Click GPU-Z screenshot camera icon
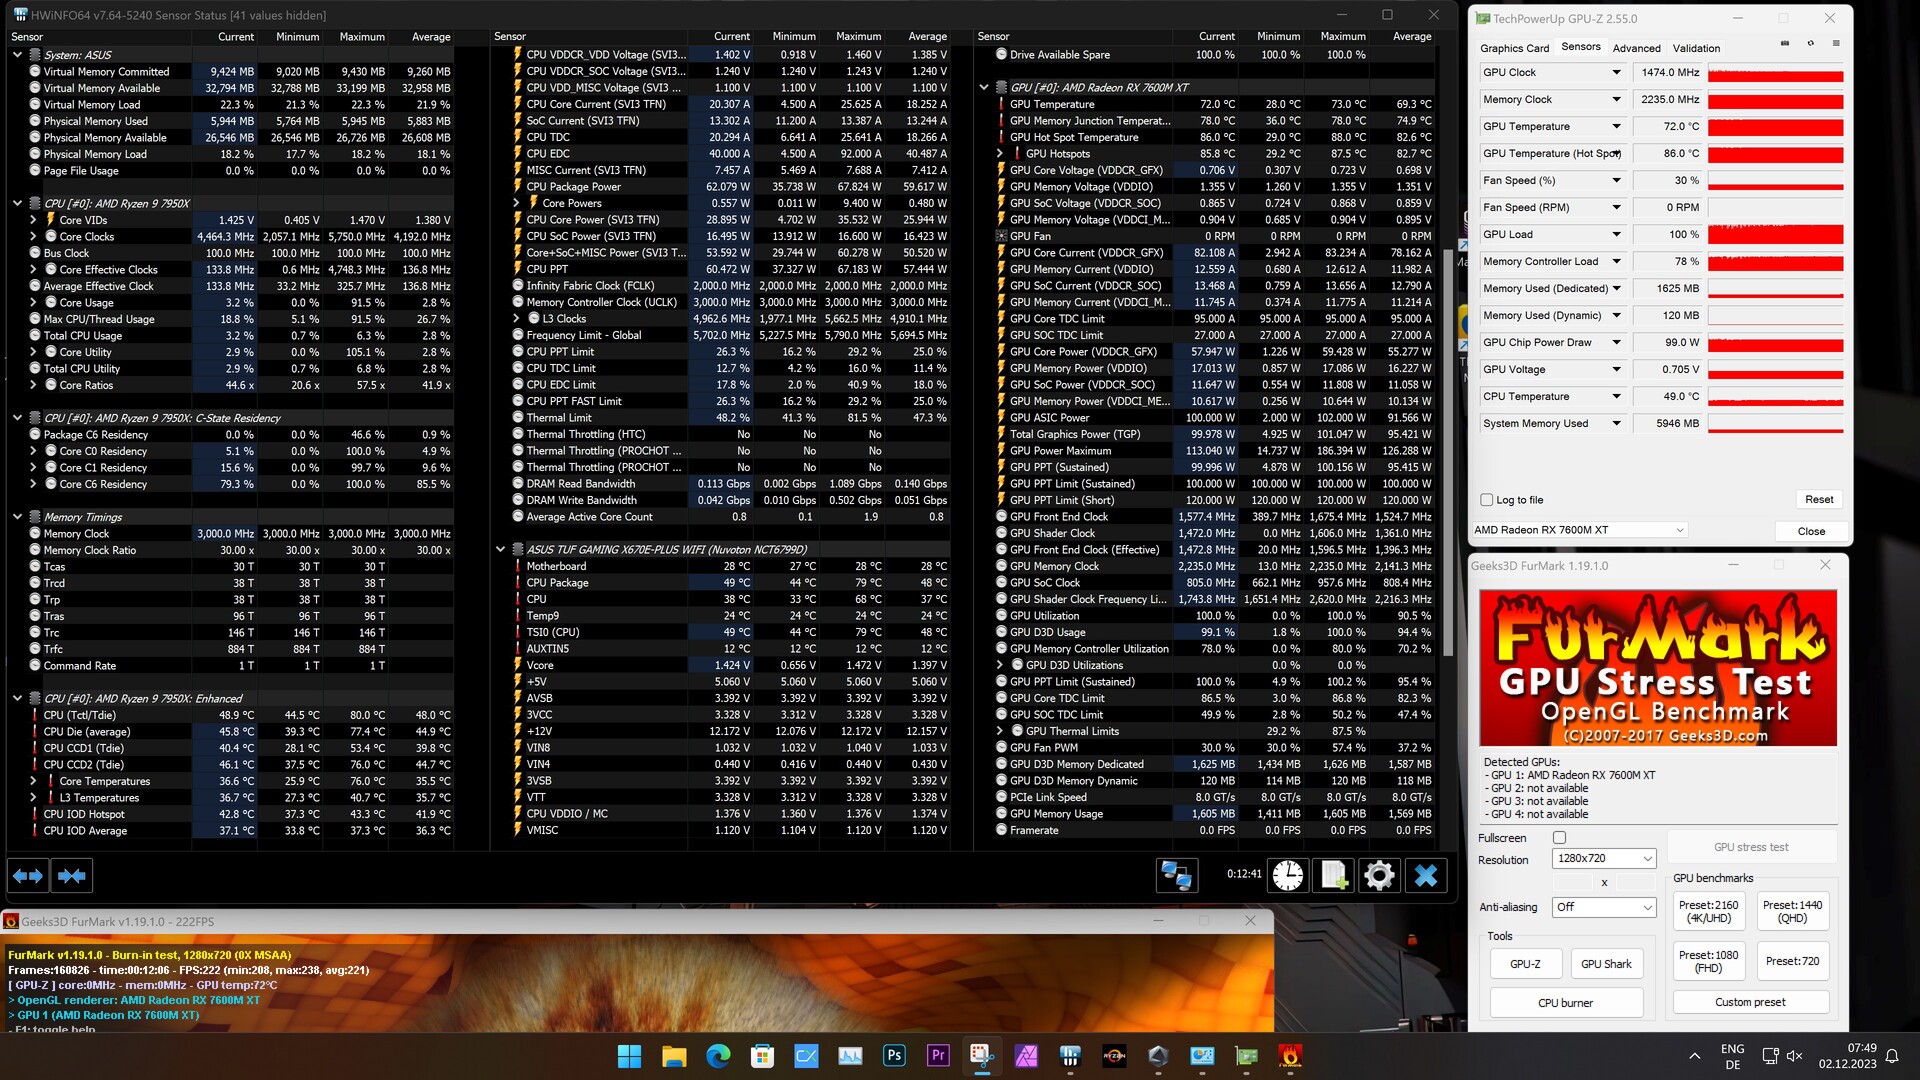The width and height of the screenshot is (1920, 1080). [x=1785, y=45]
